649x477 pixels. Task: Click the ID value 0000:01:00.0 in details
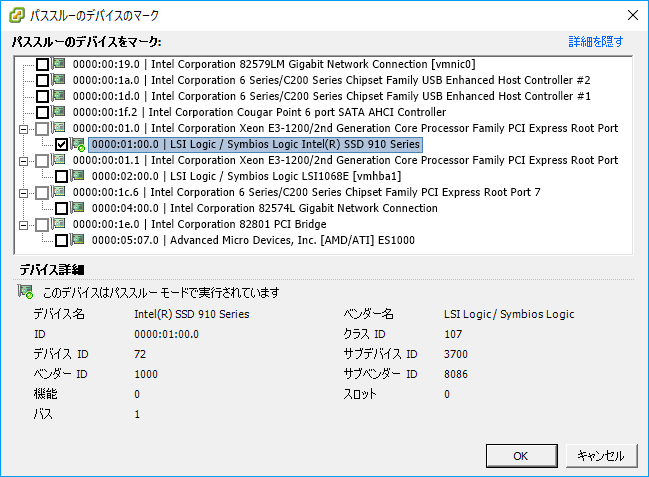pos(166,334)
